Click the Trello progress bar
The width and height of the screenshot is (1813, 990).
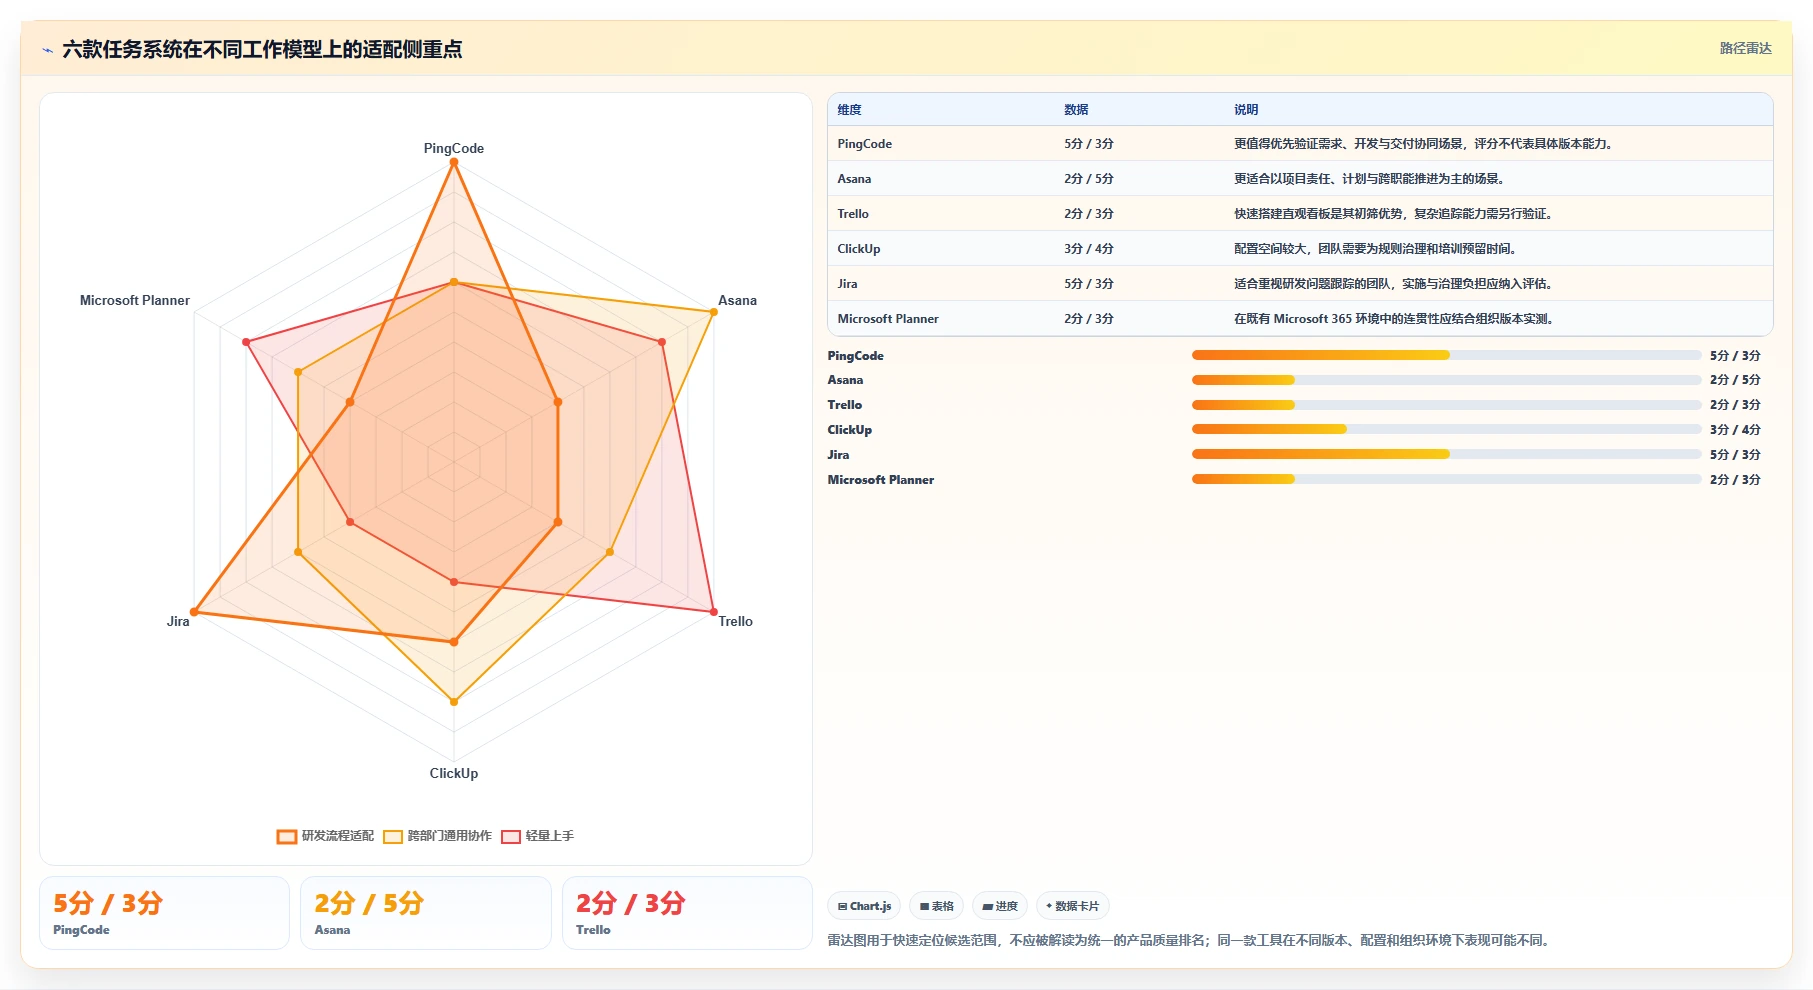coord(1446,405)
